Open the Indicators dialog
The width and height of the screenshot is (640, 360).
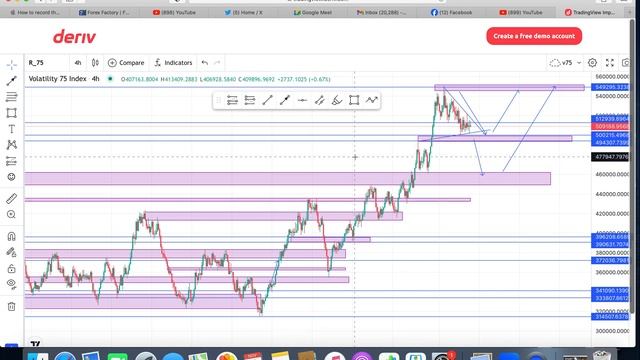point(173,63)
